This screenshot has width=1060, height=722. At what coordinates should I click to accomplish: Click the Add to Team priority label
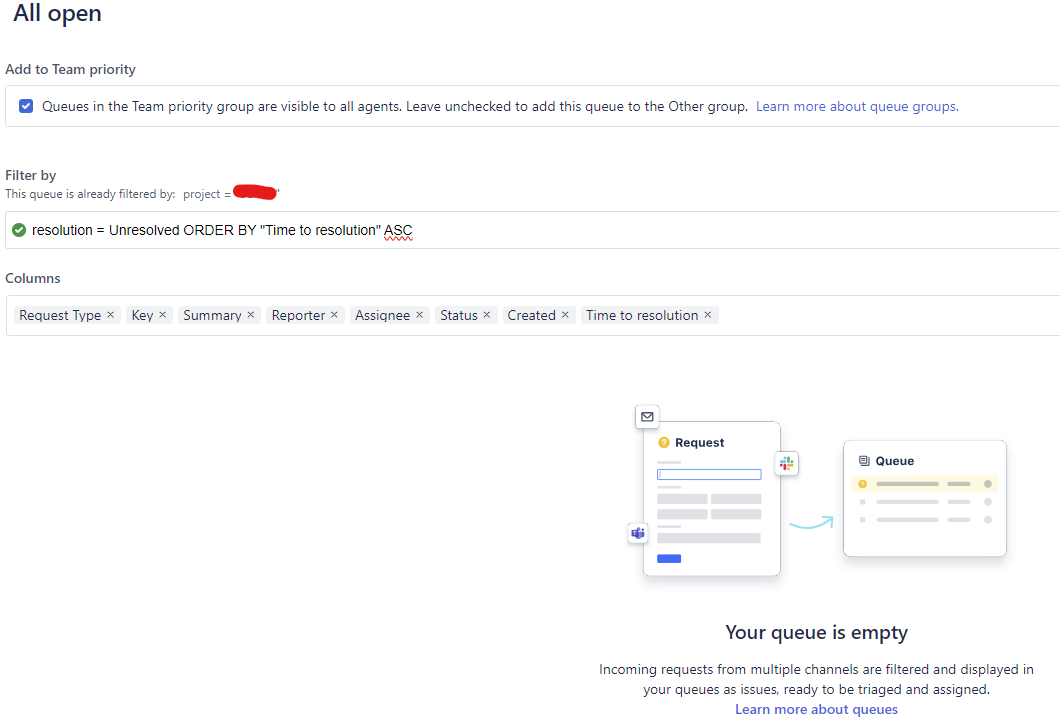(x=70, y=69)
